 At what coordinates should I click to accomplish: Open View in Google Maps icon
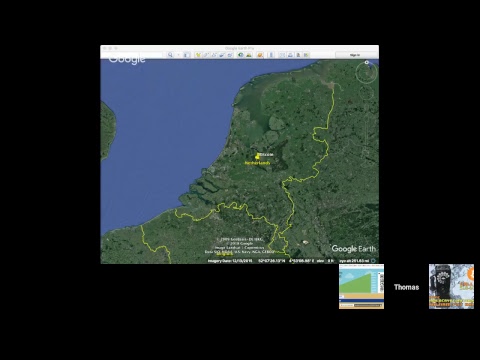tap(306, 55)
